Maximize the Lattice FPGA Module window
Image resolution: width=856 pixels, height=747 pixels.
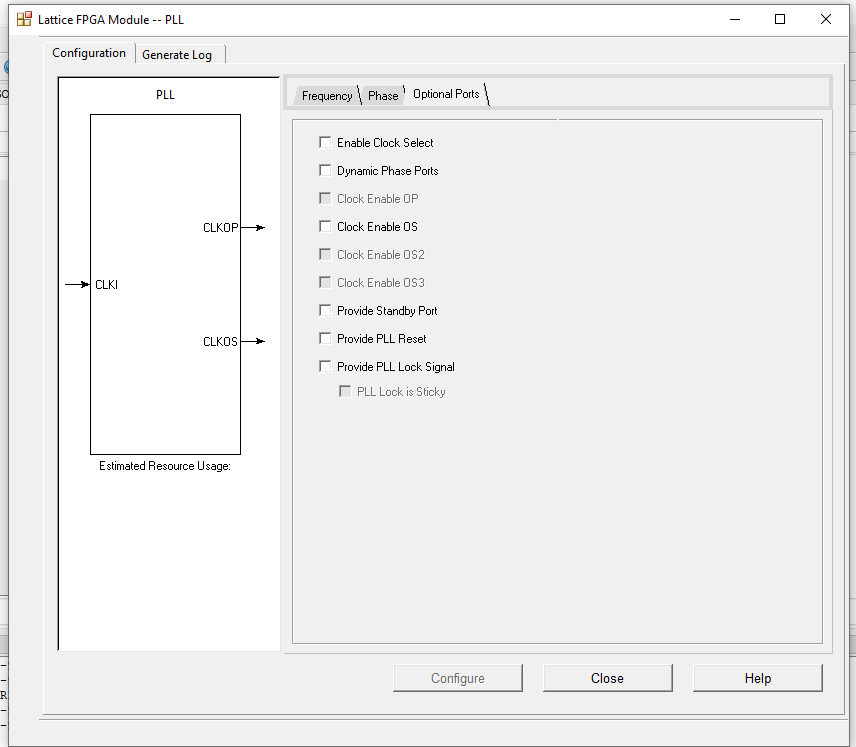point(780,20)
